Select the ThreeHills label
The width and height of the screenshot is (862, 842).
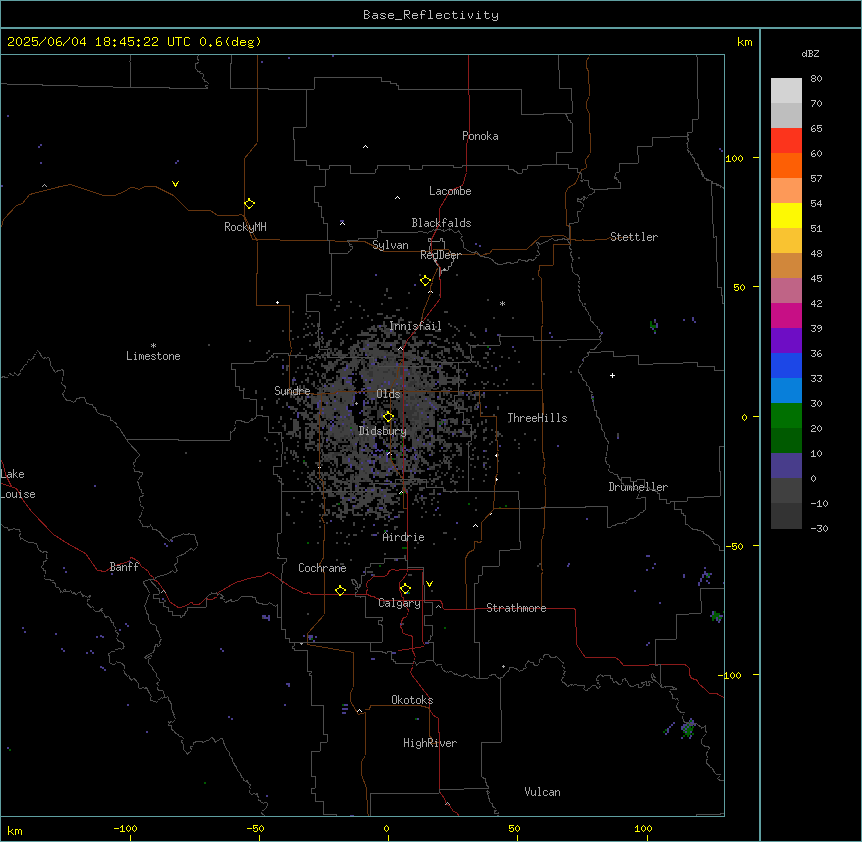click(537, 418)
